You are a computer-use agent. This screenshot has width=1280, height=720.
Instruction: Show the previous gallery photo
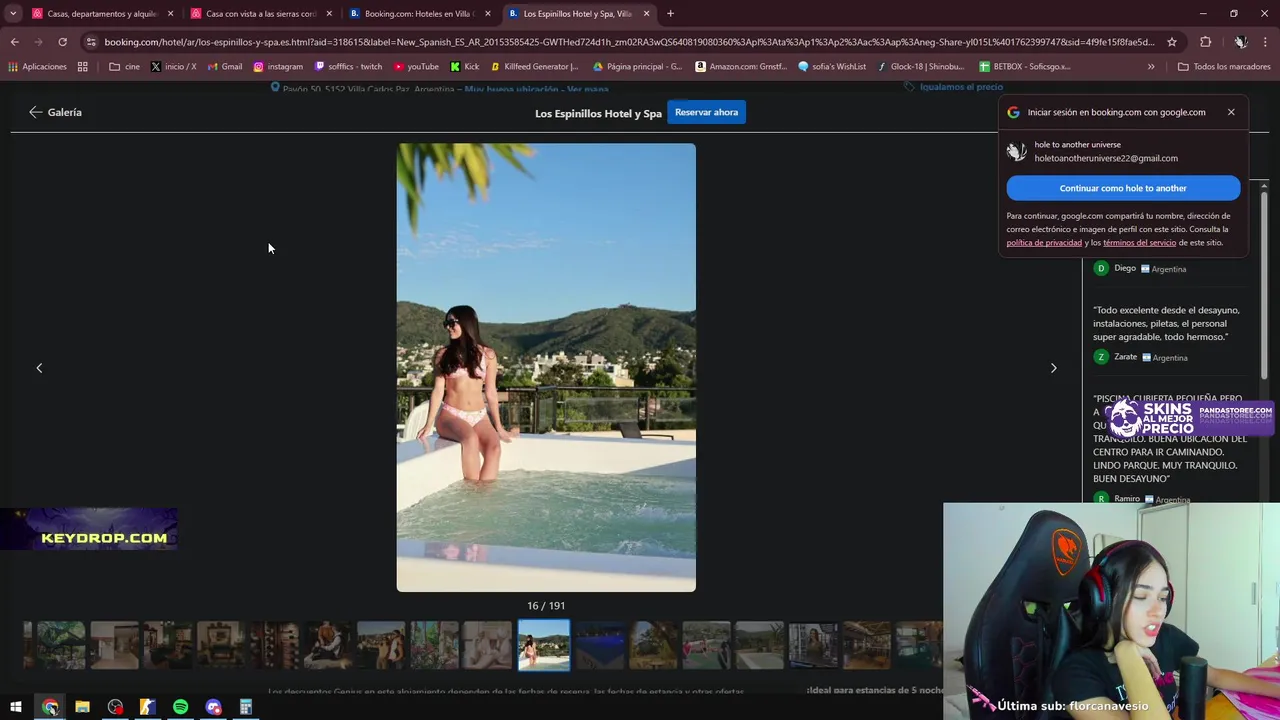point(39,368)
